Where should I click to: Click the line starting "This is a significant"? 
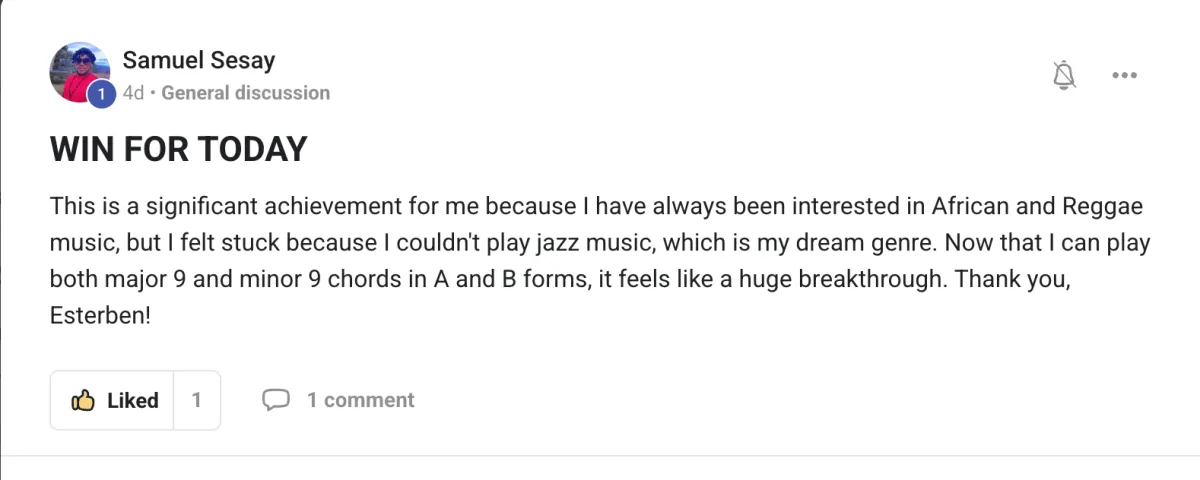[595, 207]
